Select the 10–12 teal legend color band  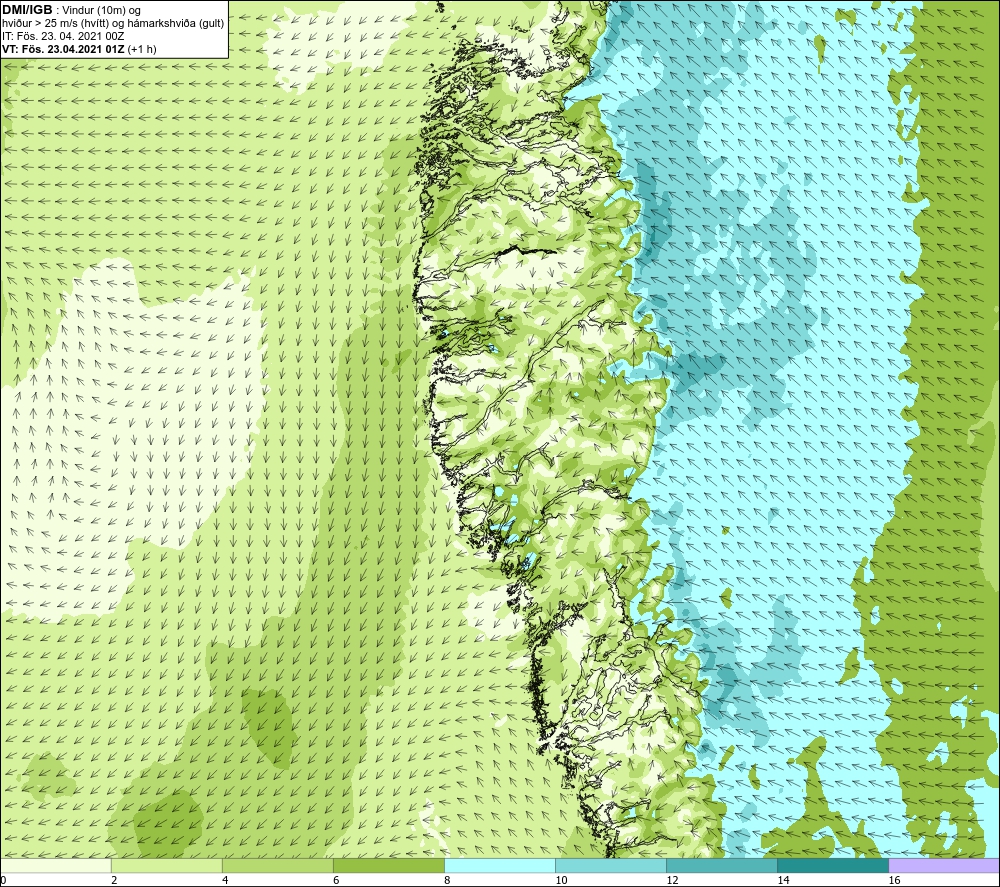pos(611,866)
